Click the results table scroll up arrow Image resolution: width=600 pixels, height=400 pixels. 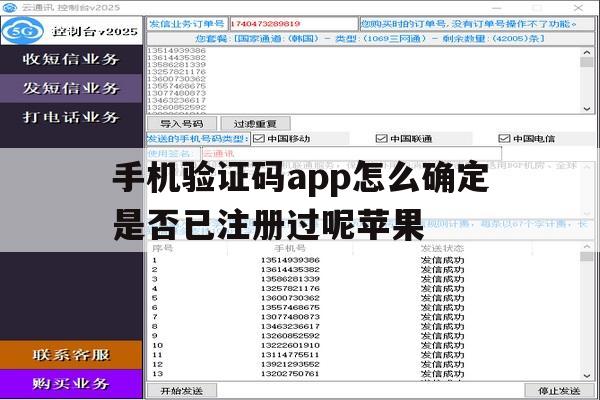click(x=587, y=247)
